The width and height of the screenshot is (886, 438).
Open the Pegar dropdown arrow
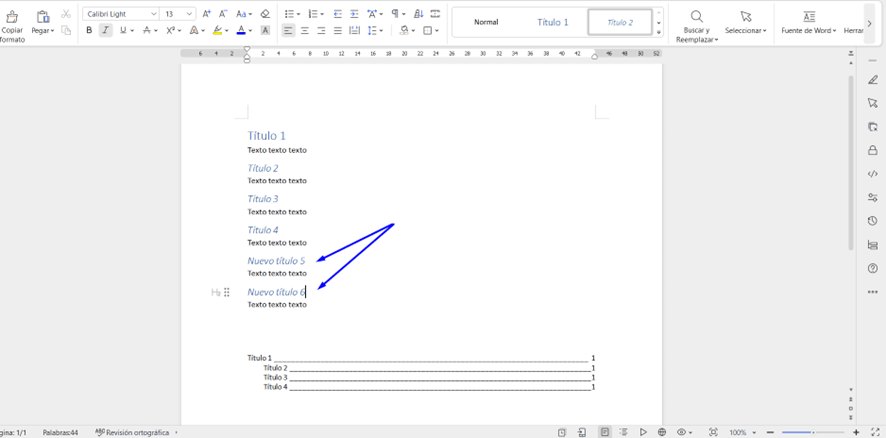51,31
